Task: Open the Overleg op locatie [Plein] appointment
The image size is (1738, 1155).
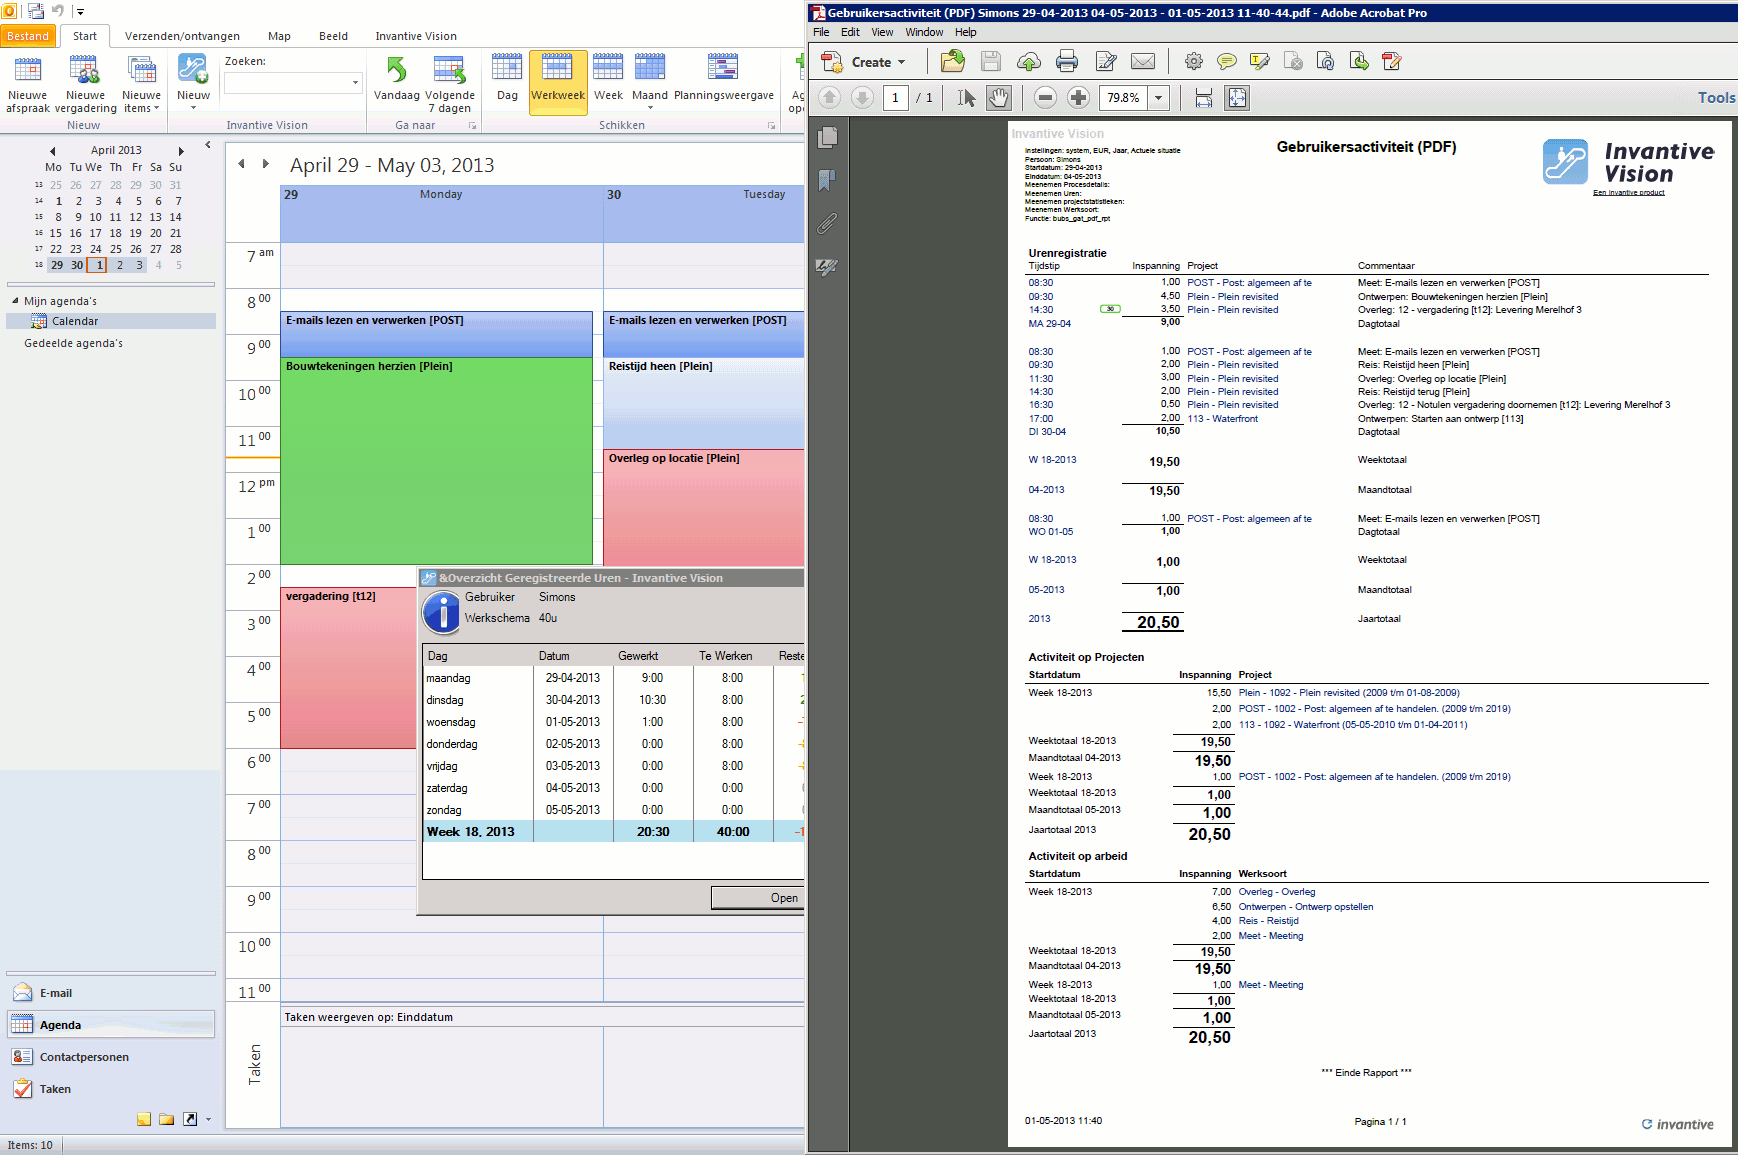Action: pyautogui.click(x=704, y=507)
